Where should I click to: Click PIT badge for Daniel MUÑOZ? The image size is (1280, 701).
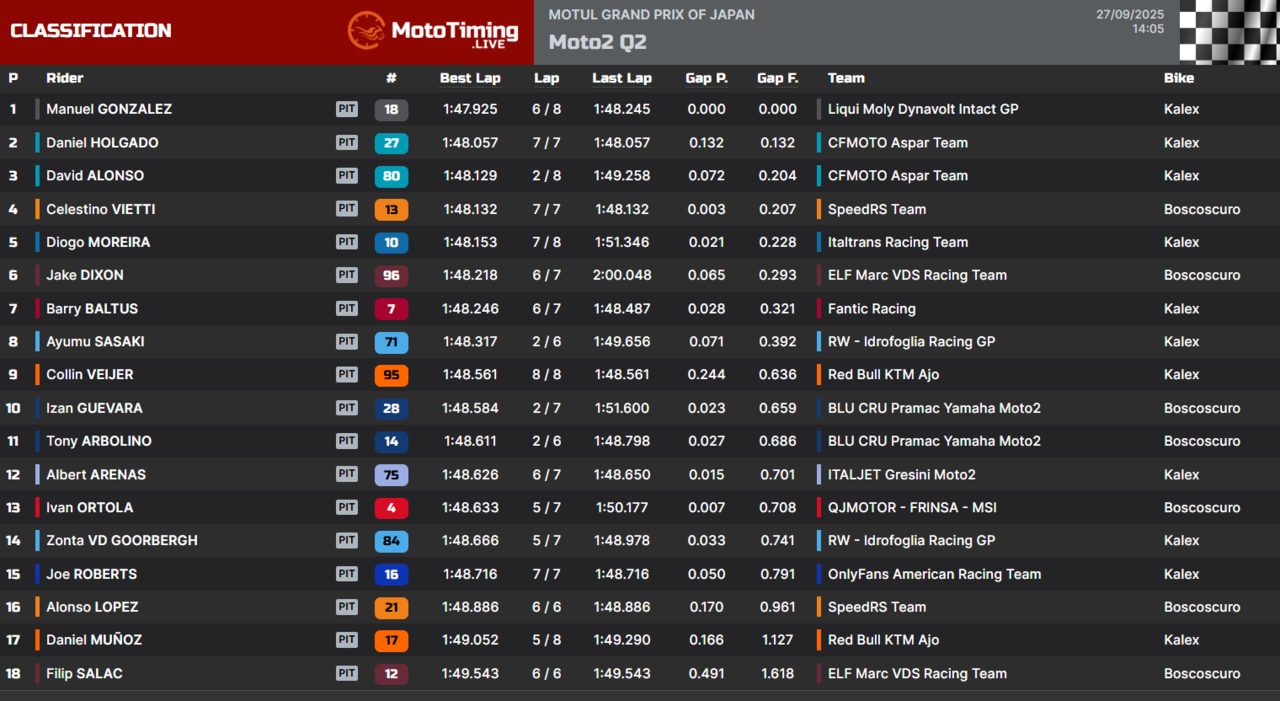[x=347, y=639]
